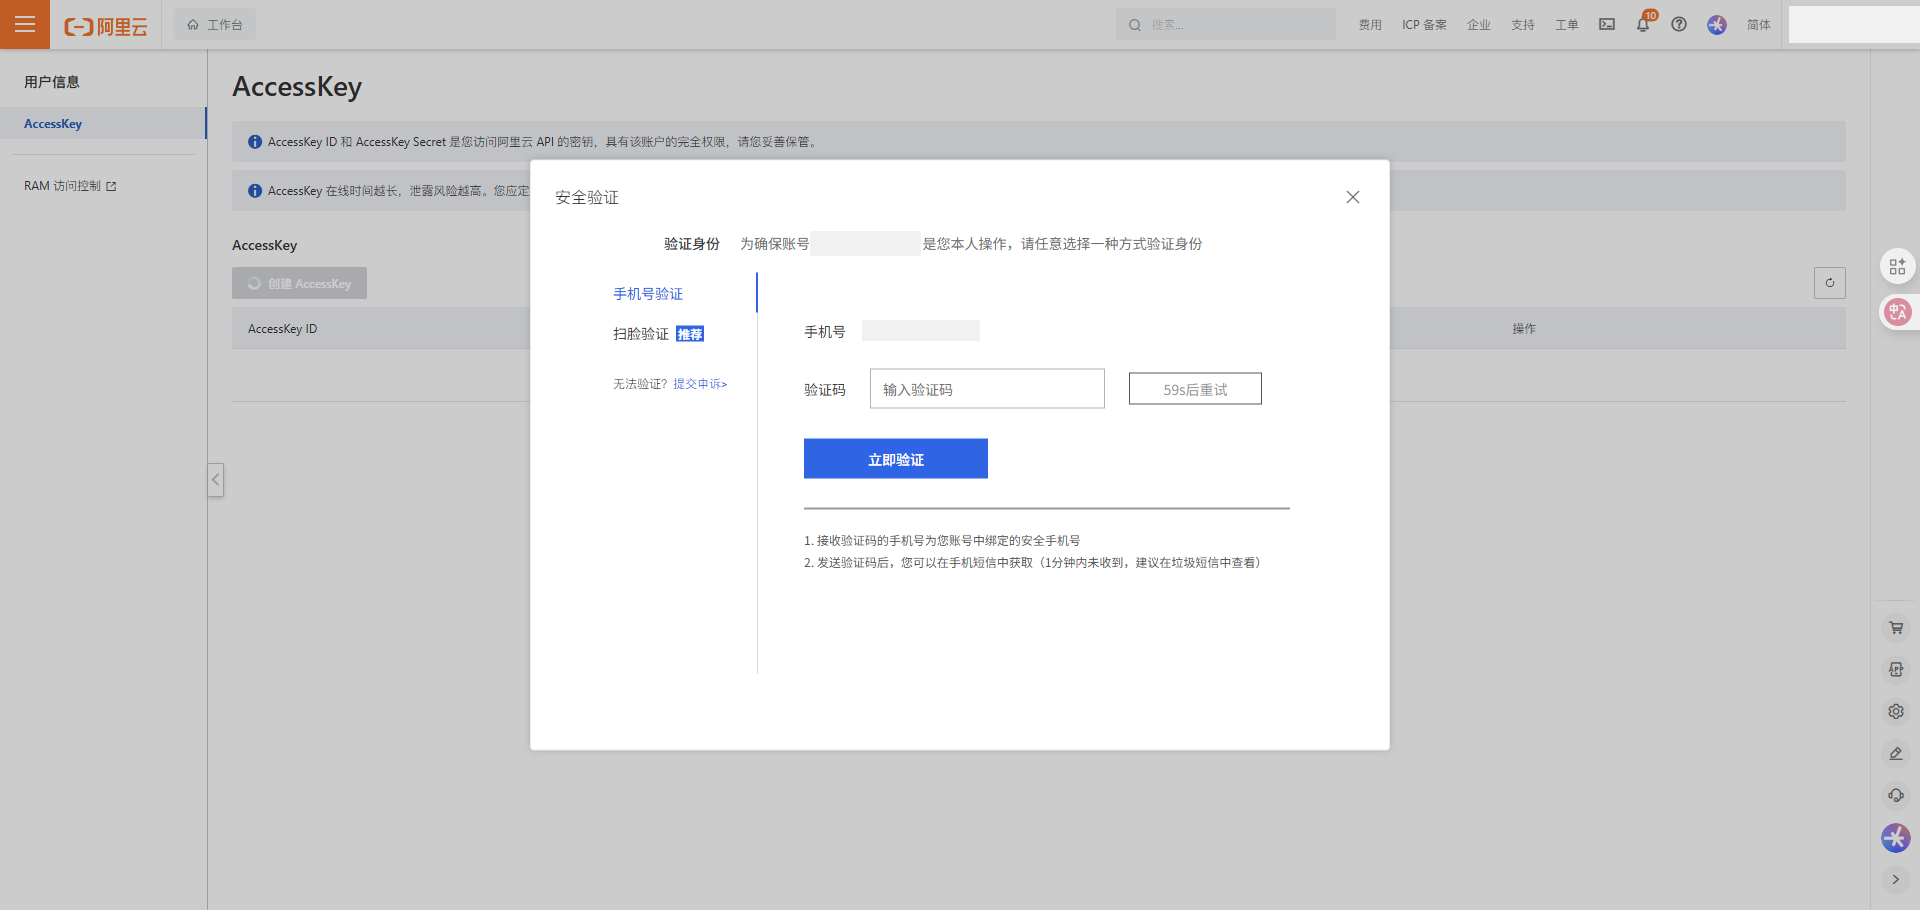Expand the right sidebar with bottom chevron

click(1896, 880)
